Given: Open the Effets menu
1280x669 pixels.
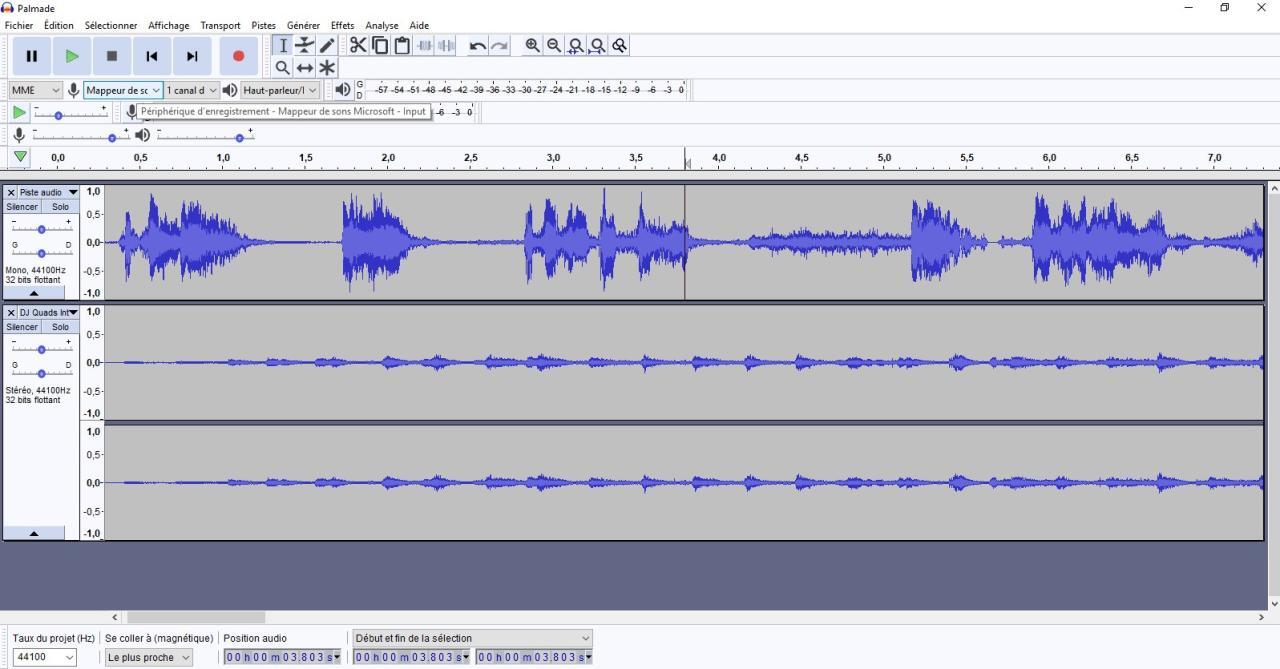Looking at the screenshot, I should (342, 25).
